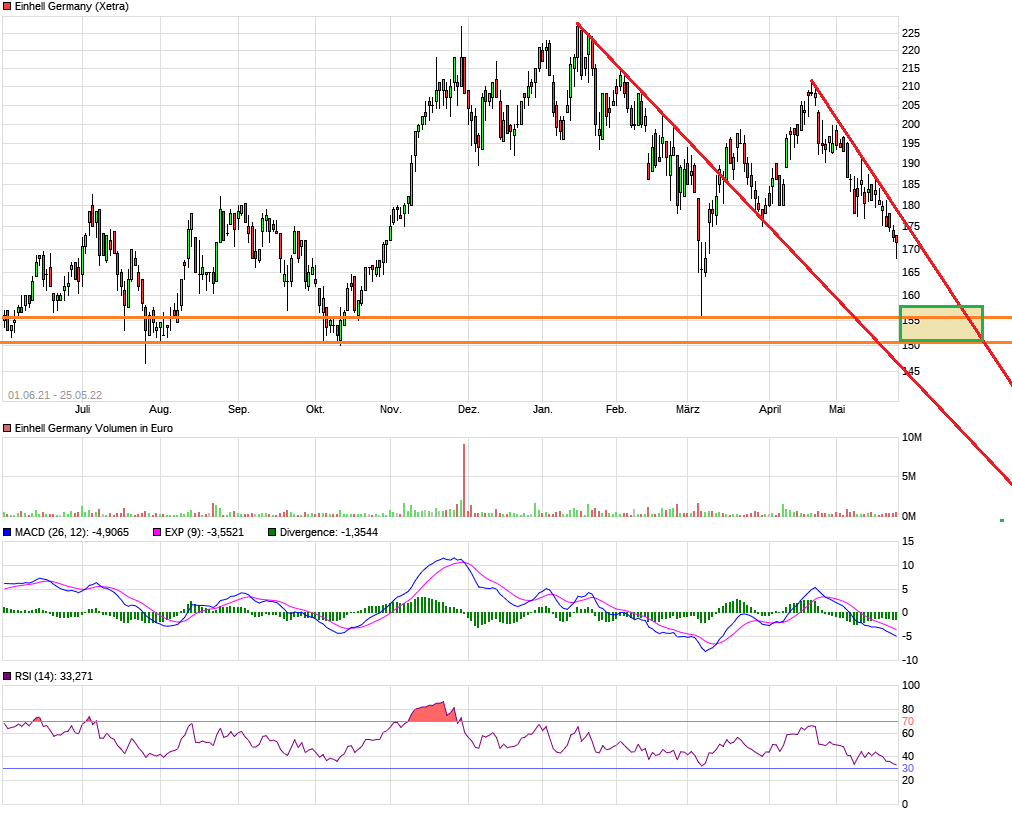Click the Einhell Germany (Xetra) chart title

point(71,6)
